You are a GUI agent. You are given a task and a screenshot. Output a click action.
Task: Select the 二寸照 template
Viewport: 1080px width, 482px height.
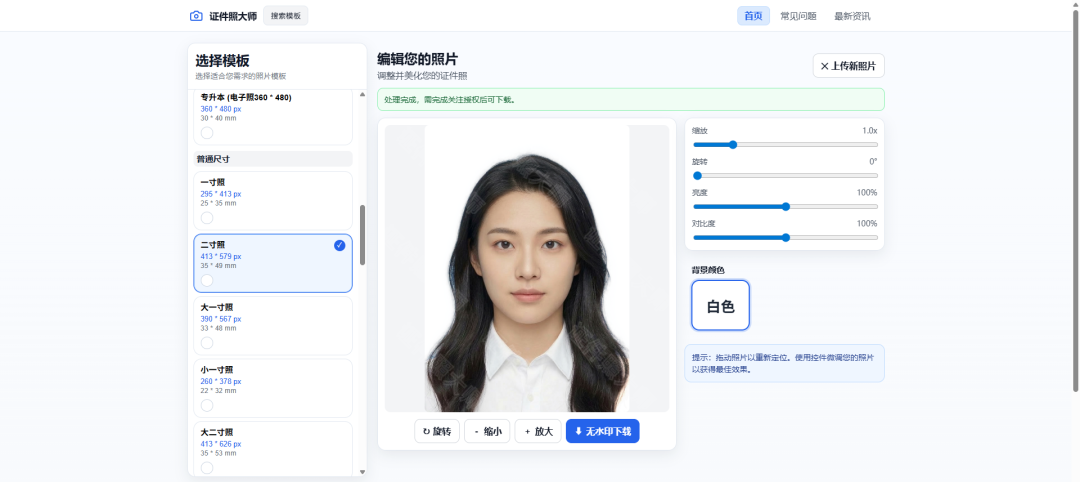273,263
